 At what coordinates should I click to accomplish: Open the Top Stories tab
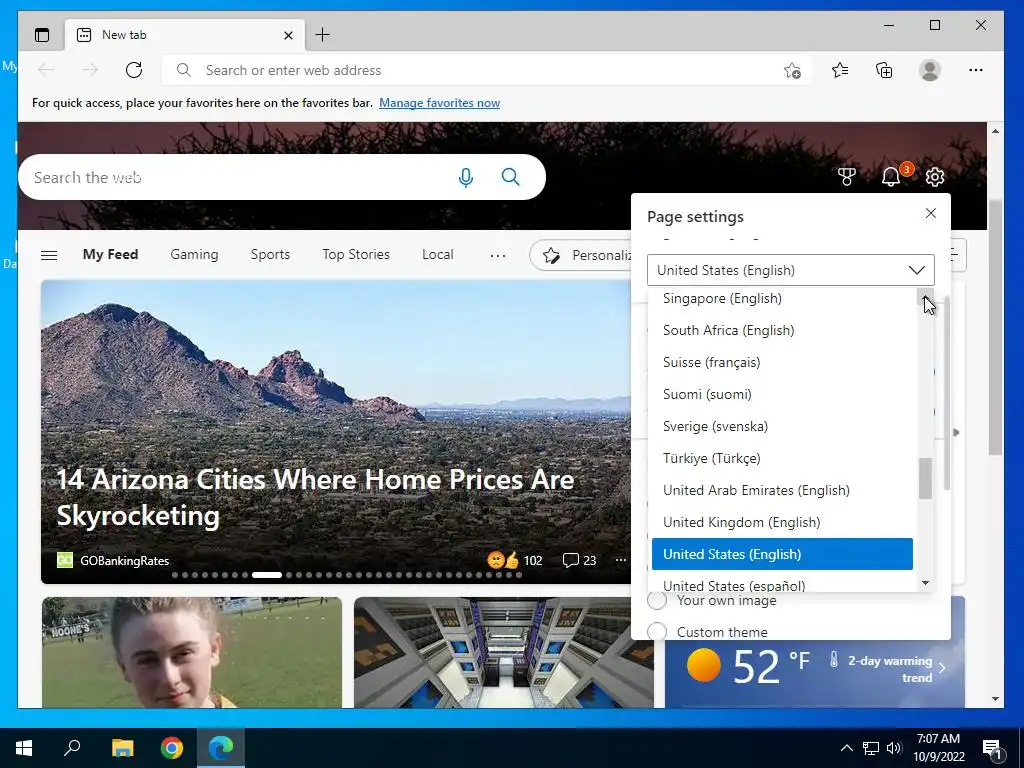355,254
